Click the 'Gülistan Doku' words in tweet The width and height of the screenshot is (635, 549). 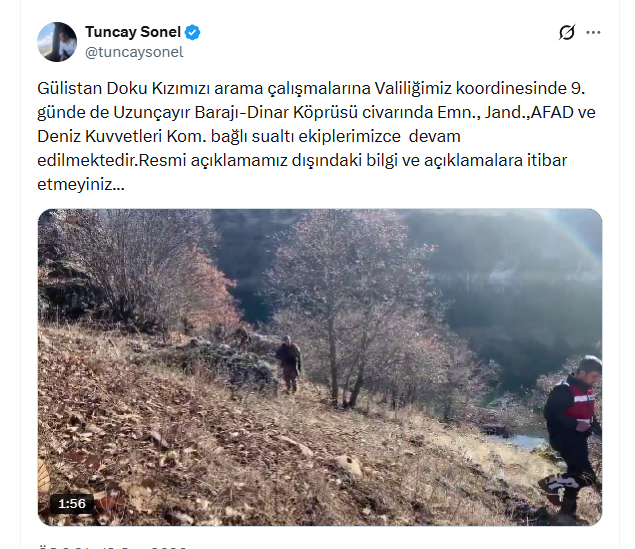pos(92,88)
